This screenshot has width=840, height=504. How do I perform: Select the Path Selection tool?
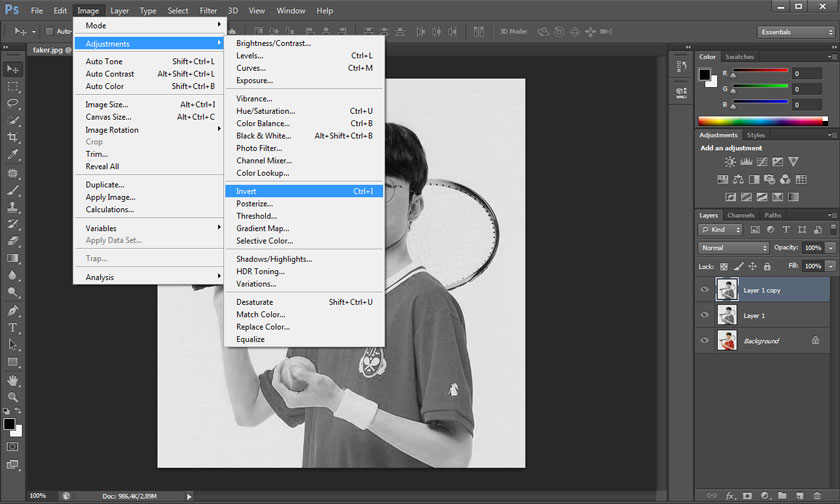tap(12, 345)
